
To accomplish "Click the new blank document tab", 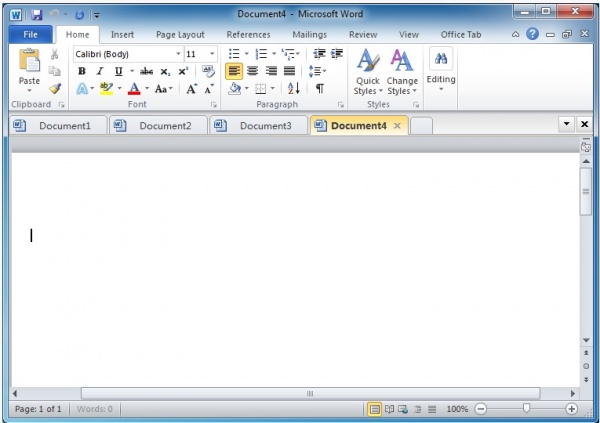I will (421, 126).
